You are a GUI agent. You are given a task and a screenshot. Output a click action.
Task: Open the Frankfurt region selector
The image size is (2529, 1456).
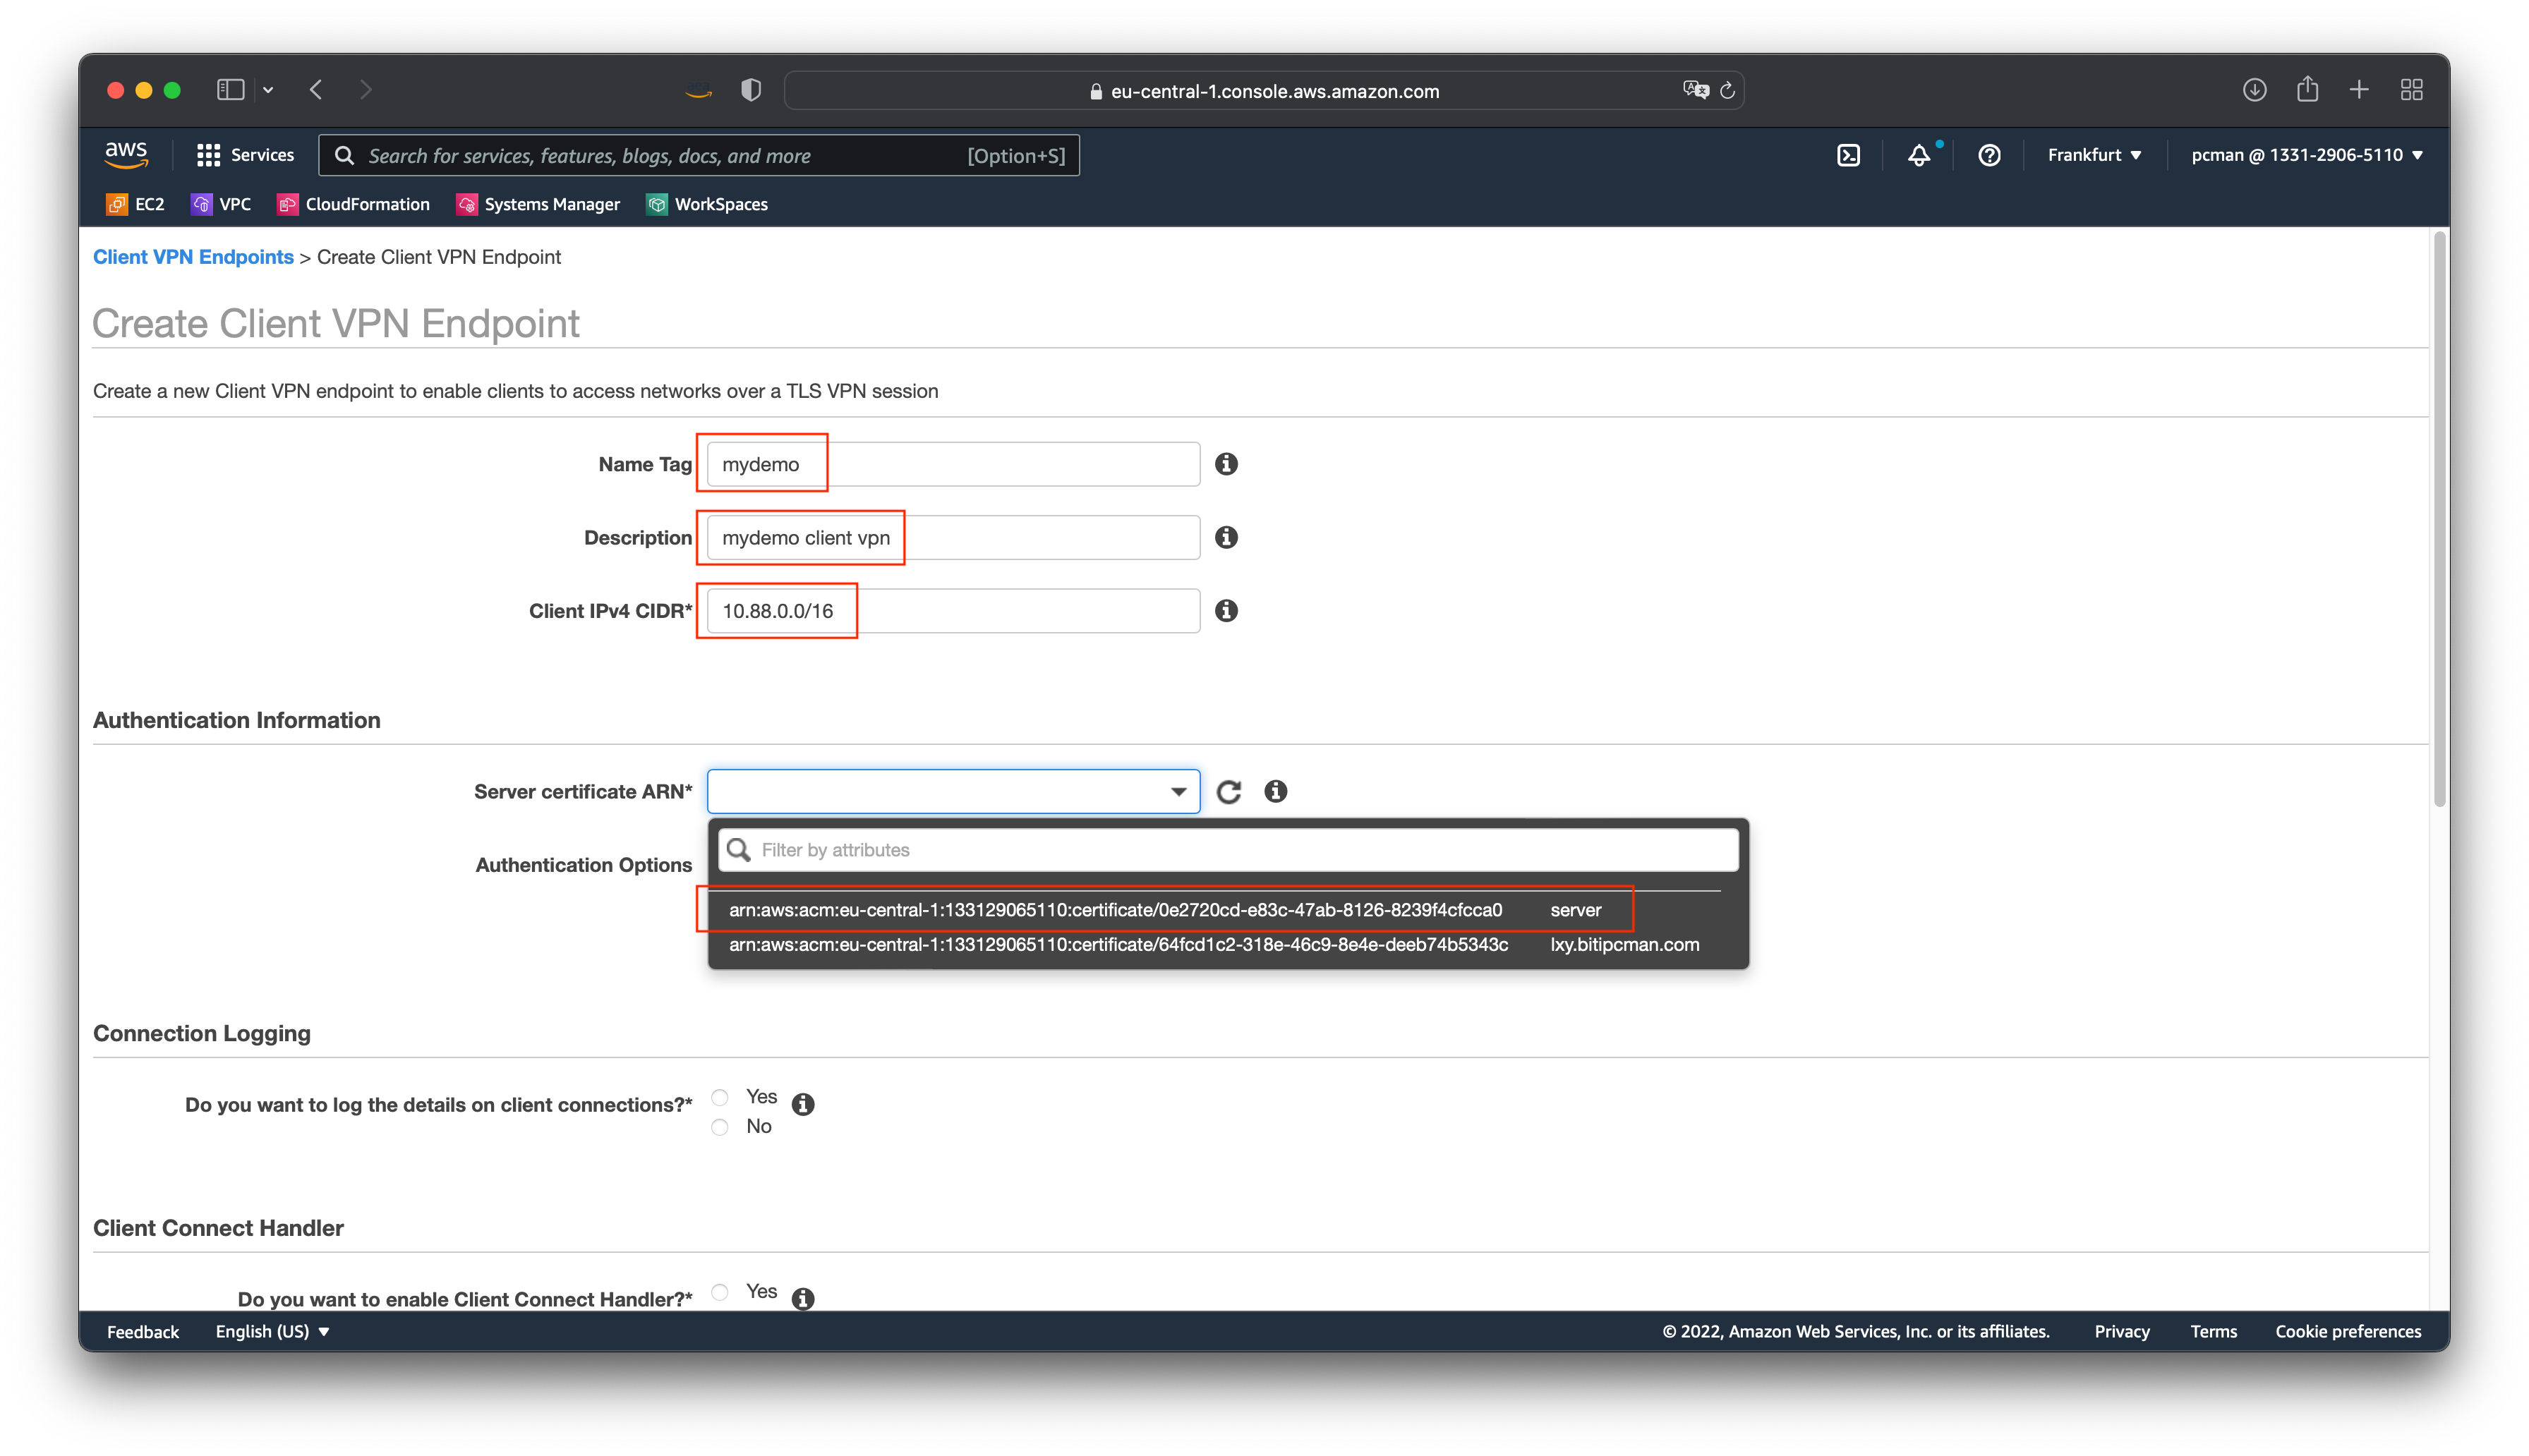(2094, 155)
